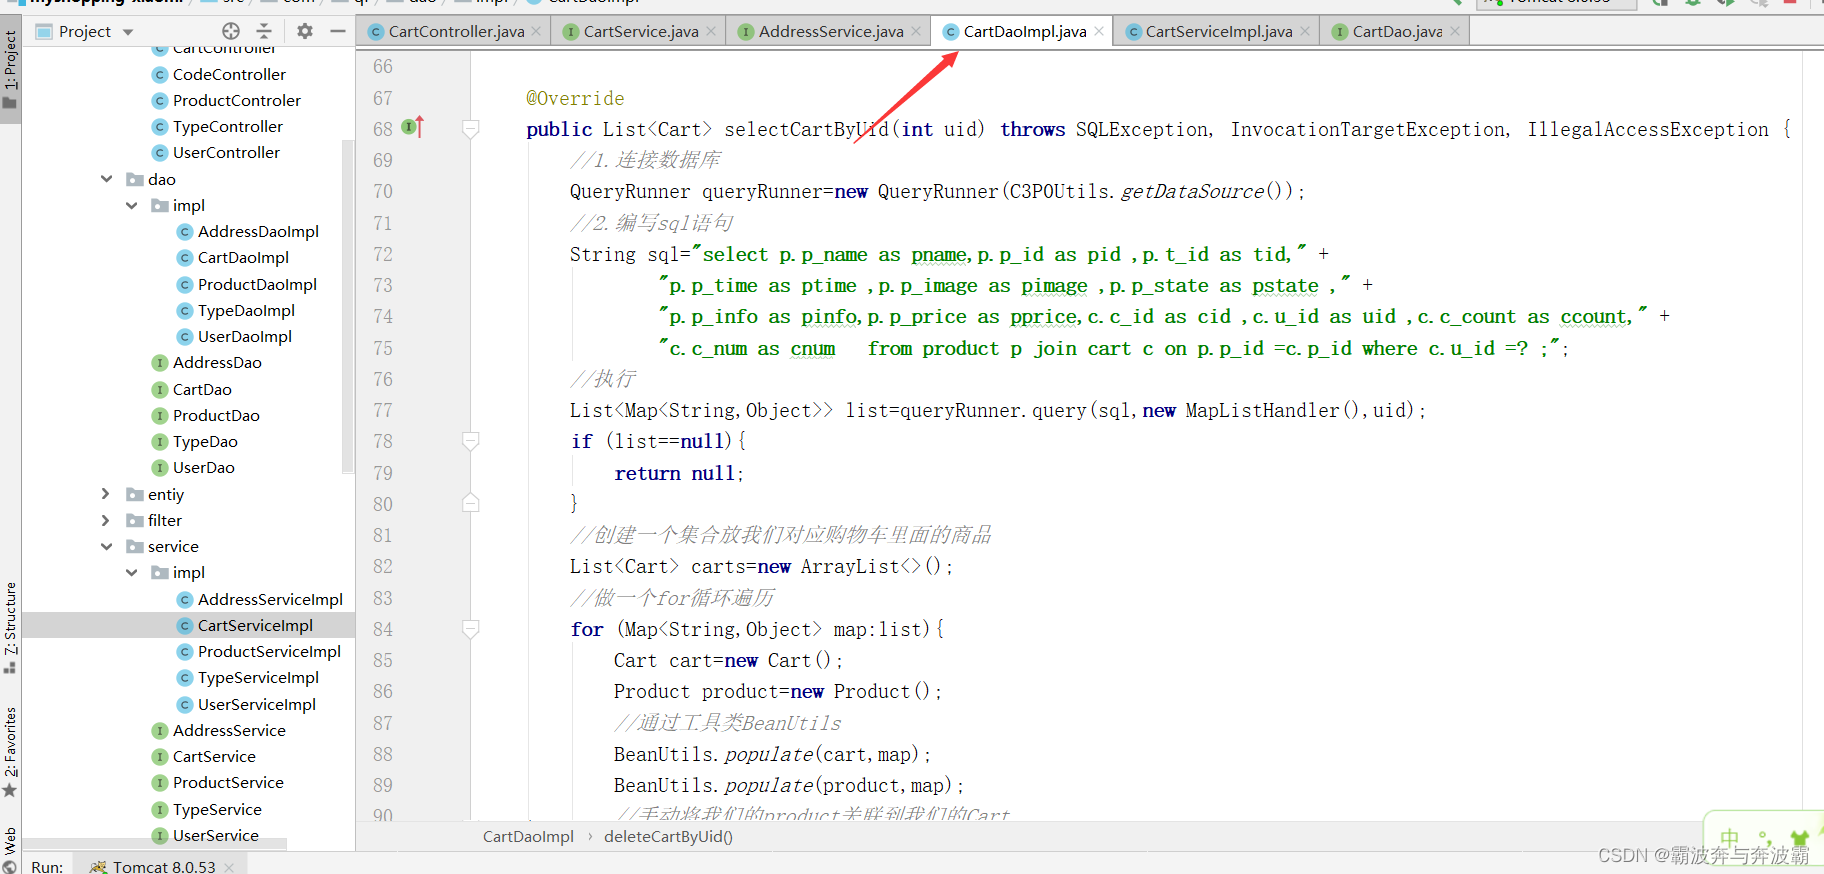Image resolution: width=1824 pixels, height=874 pixels.
Task: Open the Project view dropdown
Action: (128, 32)
